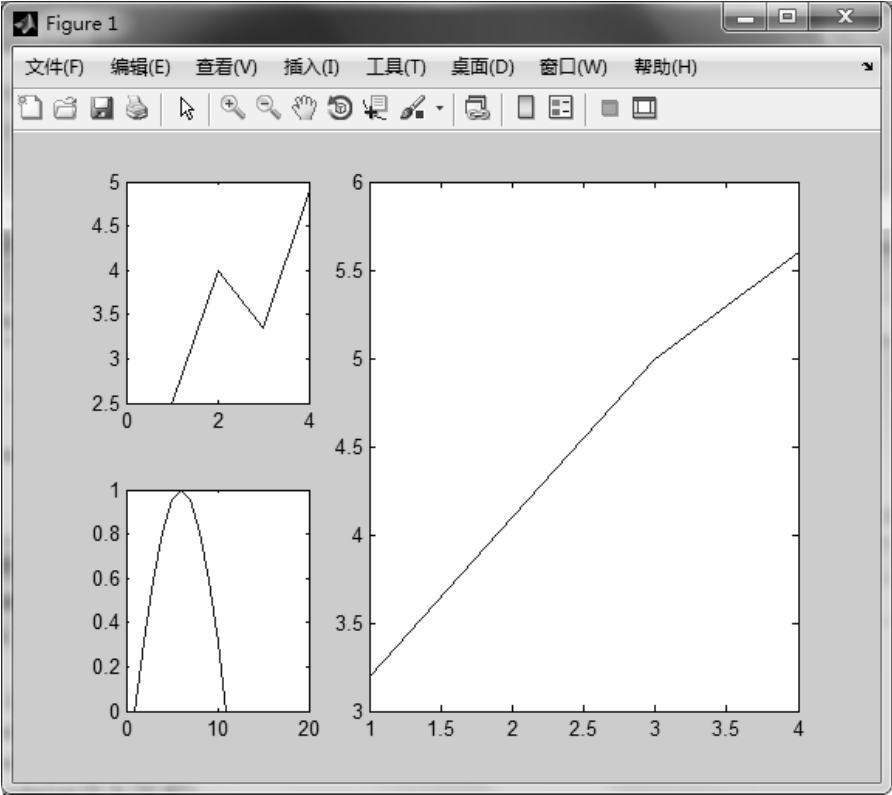Select the Edit Plot arrow tool

coord(186,108)
